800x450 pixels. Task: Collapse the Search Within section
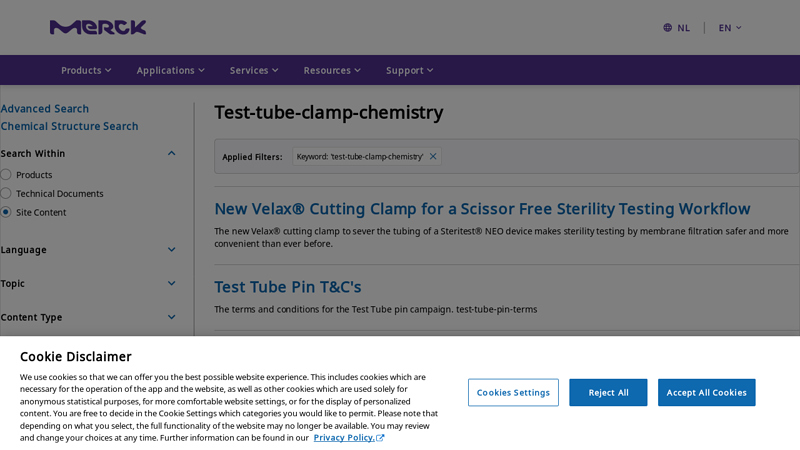click(x=171, y=154)
